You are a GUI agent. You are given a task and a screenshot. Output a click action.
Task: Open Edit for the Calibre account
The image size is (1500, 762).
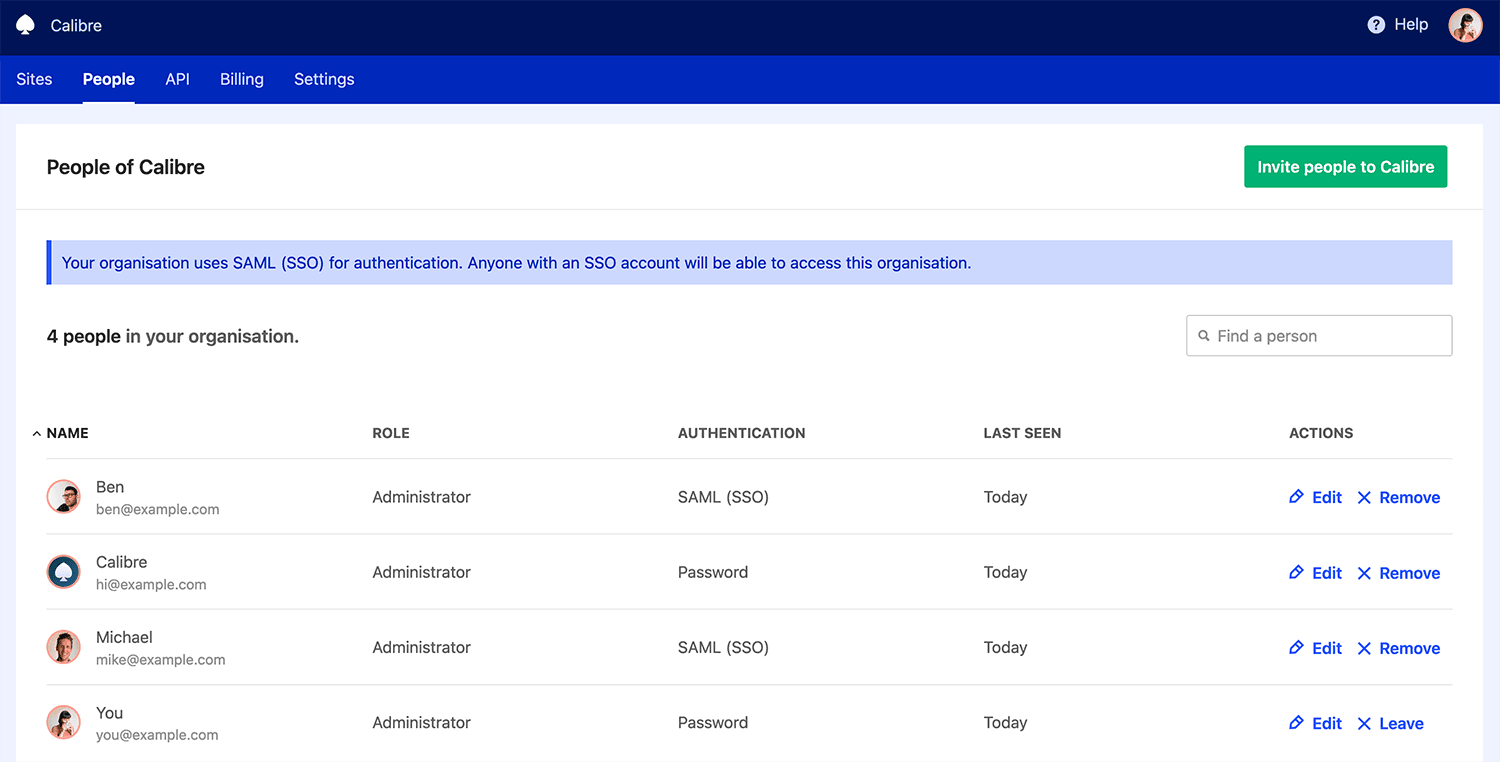coord(1326,572)
